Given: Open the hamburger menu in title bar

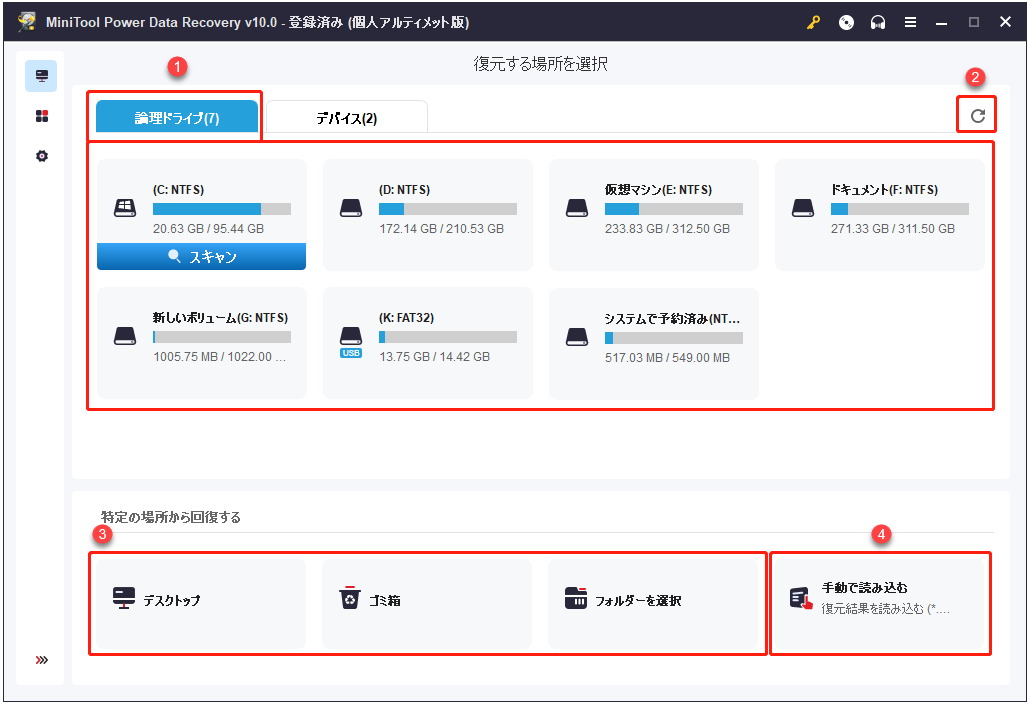Looking at the screenshot, I should tap(910, 22).
